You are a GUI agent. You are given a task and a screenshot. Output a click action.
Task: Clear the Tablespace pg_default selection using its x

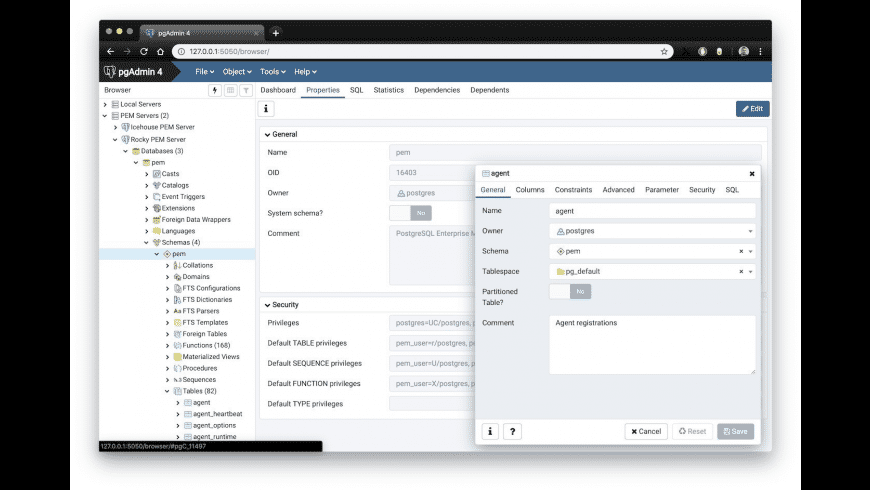click(x=741, y=271)
